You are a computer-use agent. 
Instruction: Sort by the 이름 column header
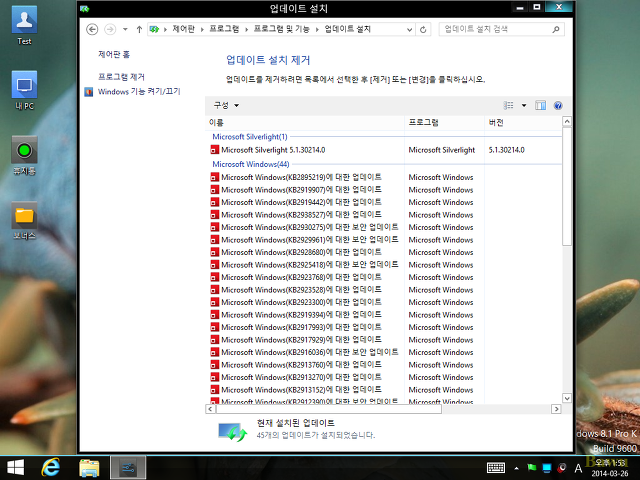coord(304,122)
